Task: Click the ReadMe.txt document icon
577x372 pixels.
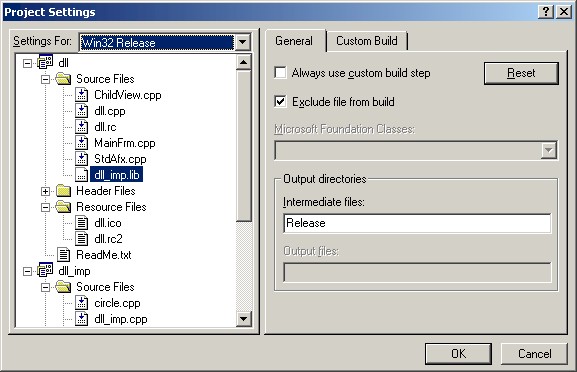Action: (63, 255)
